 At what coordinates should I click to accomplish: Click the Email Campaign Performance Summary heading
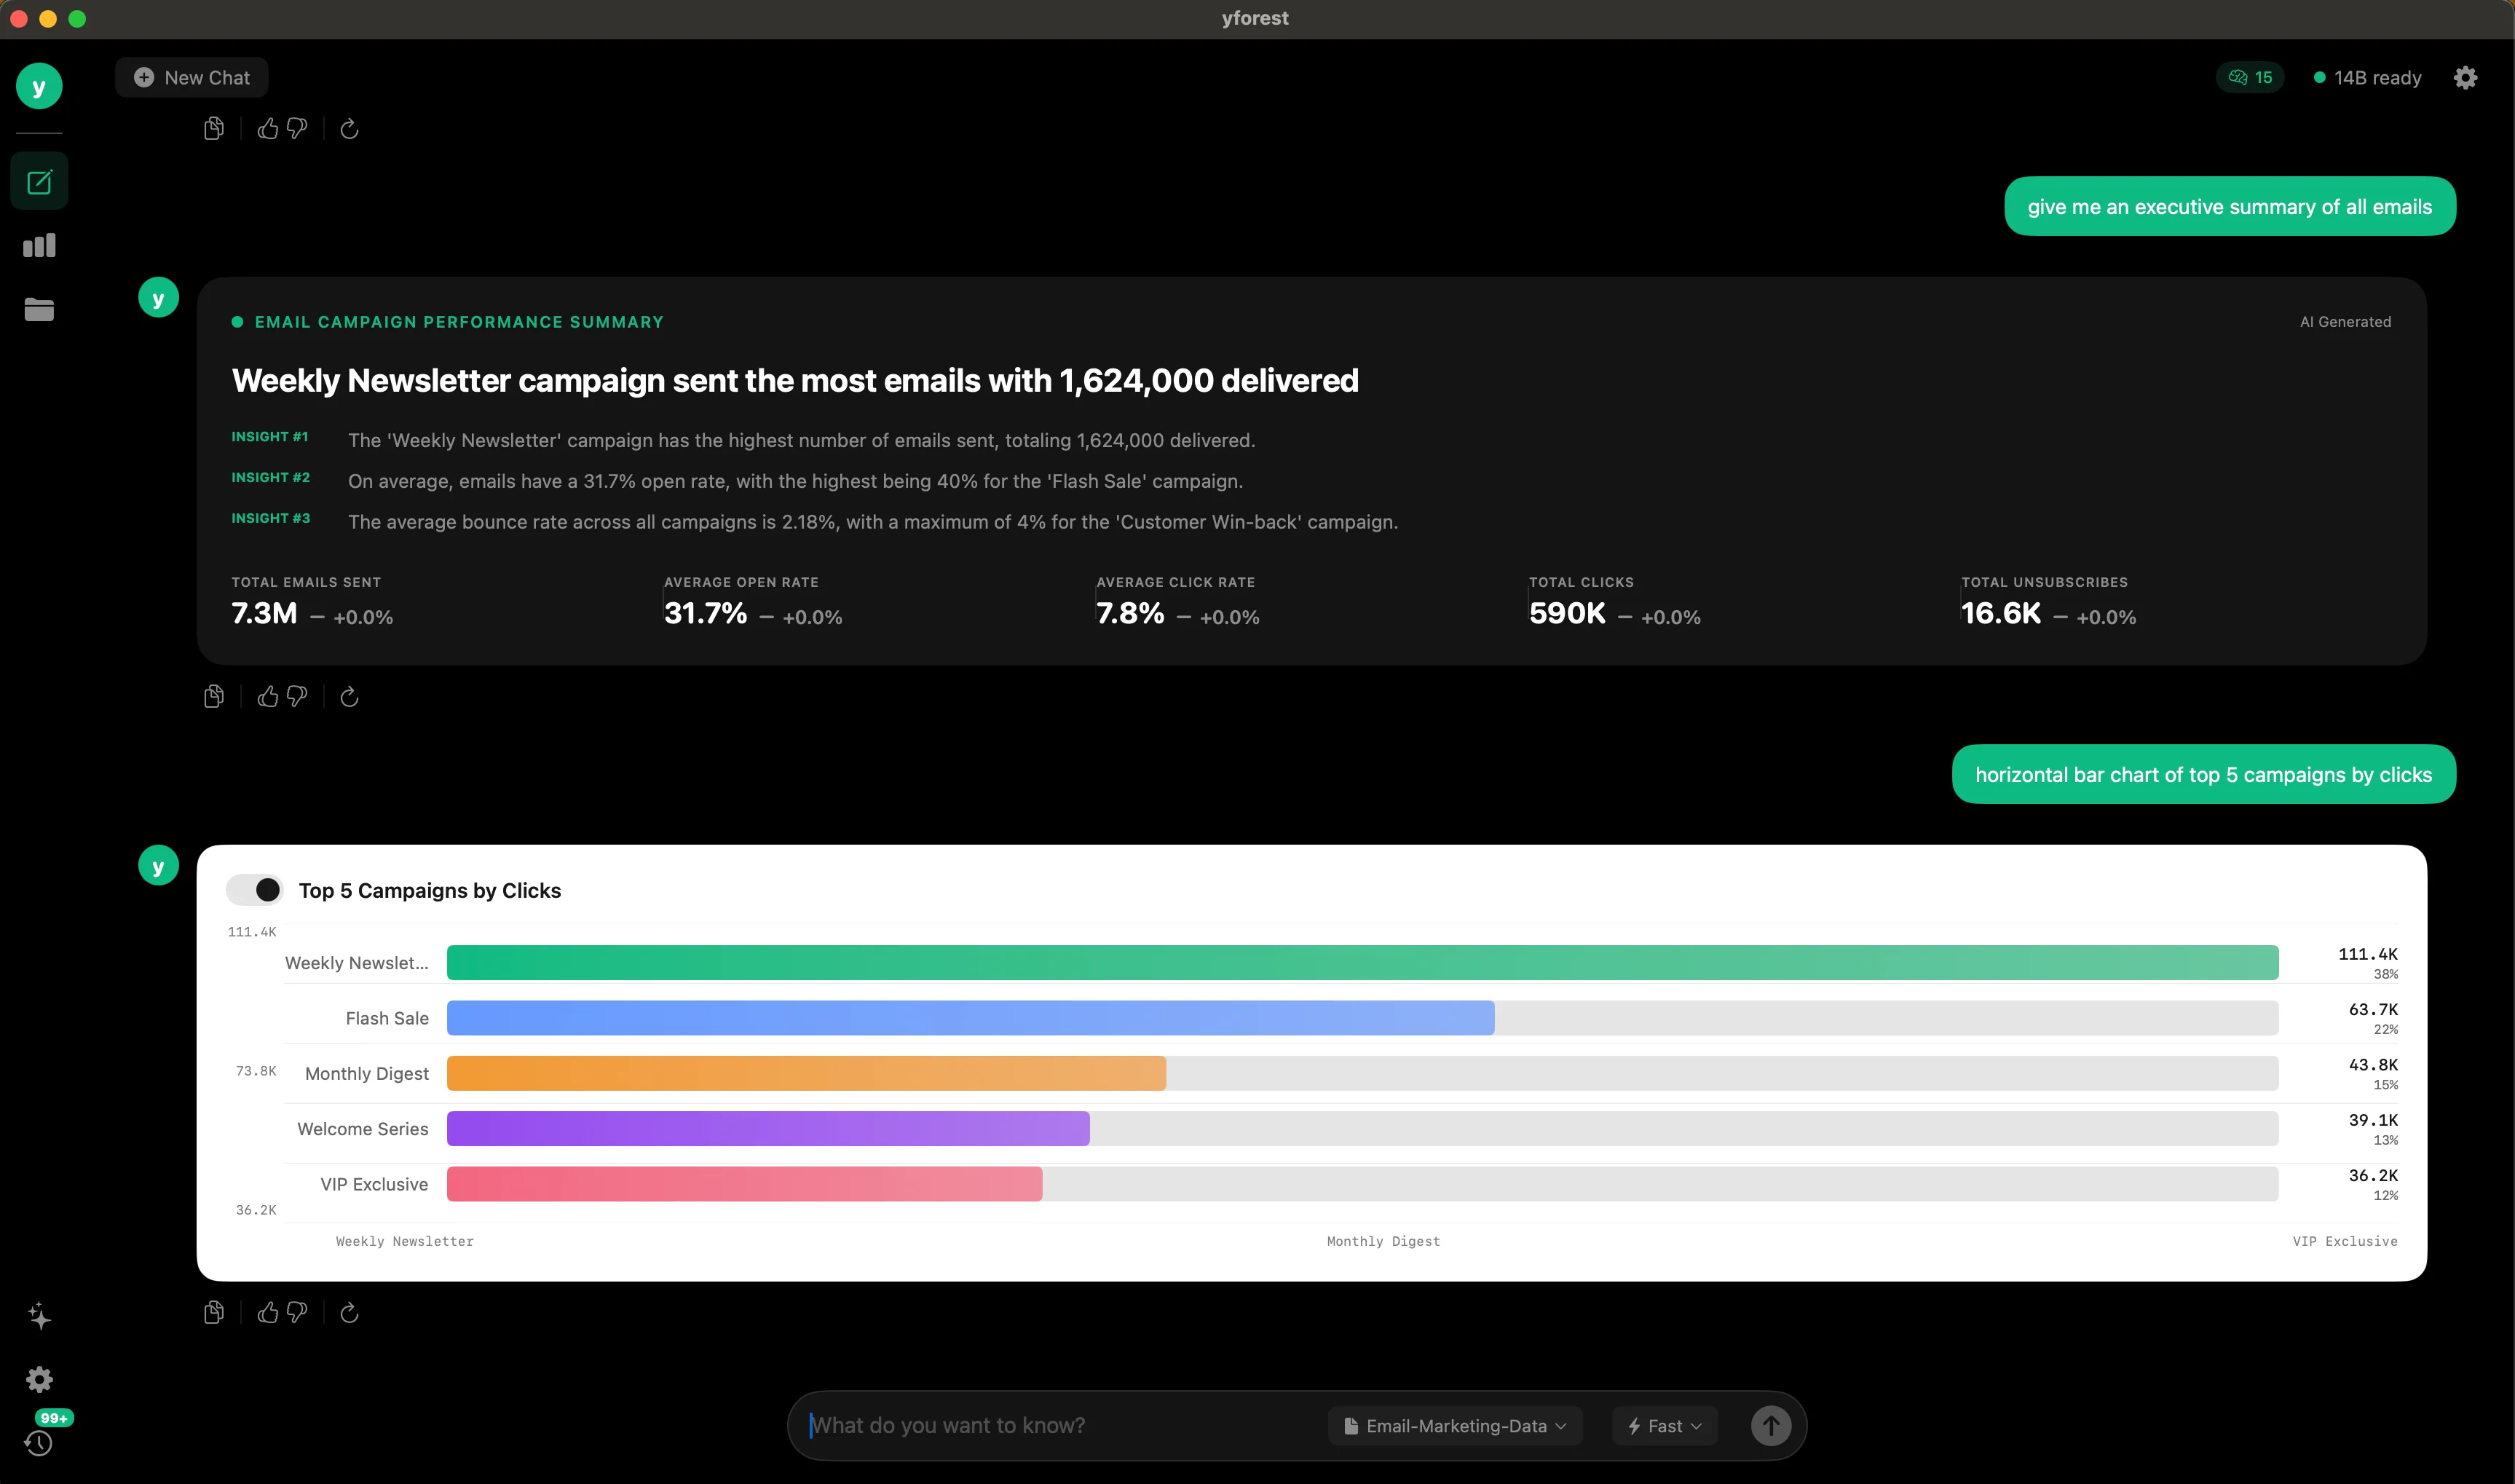459,322
